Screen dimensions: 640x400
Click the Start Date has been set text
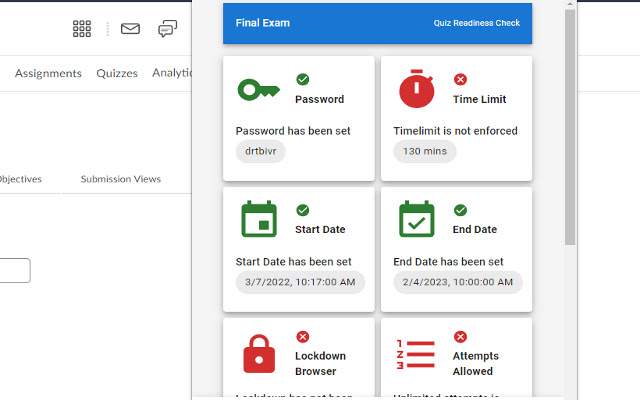pos(293,262)
